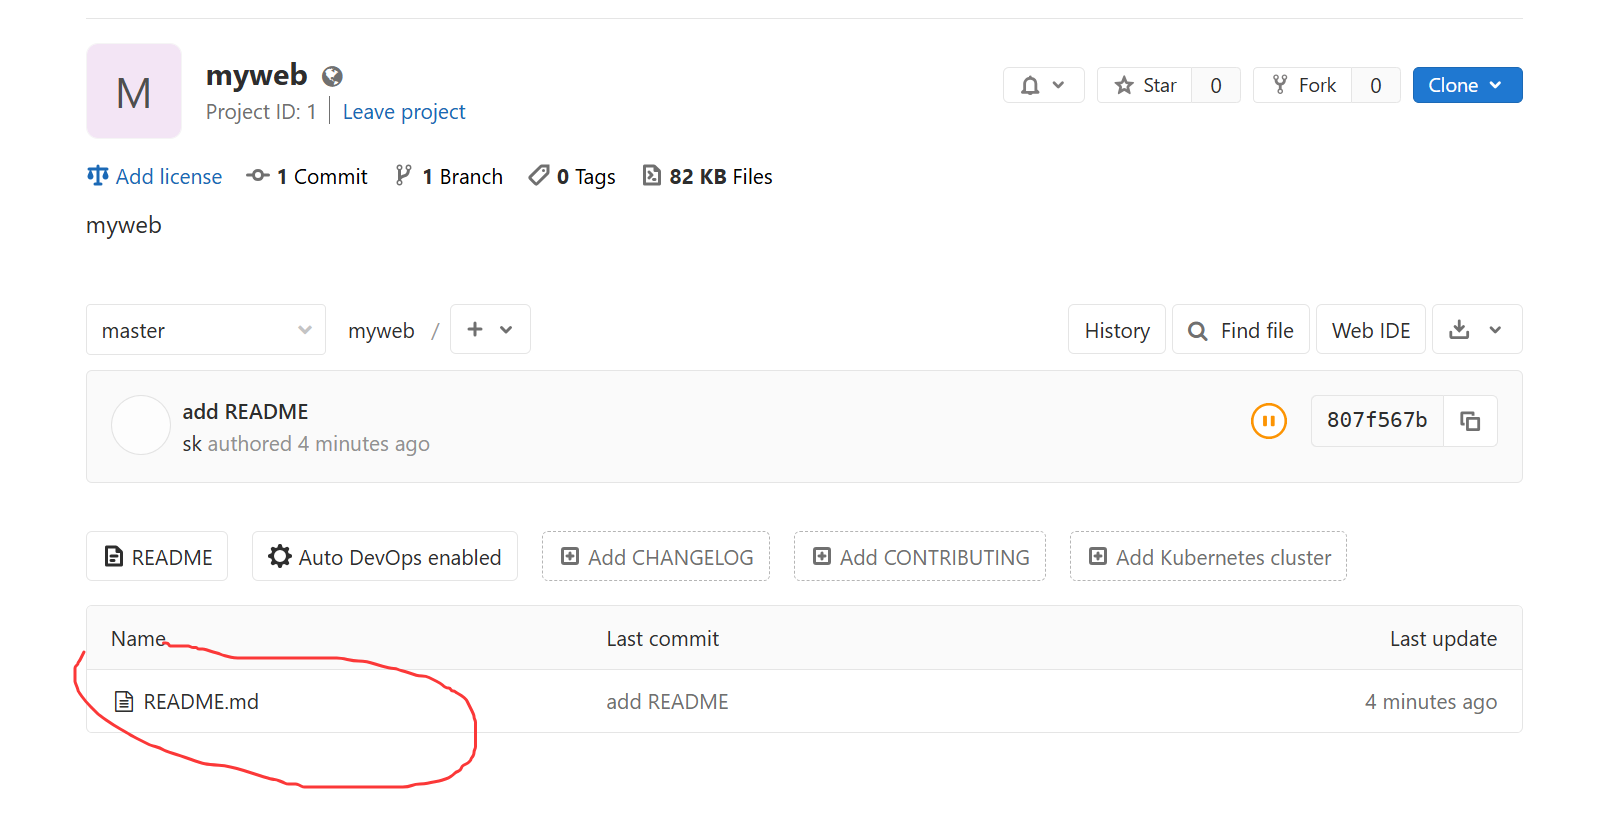
Task: Click the Find file button
Action: (x=1240, y=330)
